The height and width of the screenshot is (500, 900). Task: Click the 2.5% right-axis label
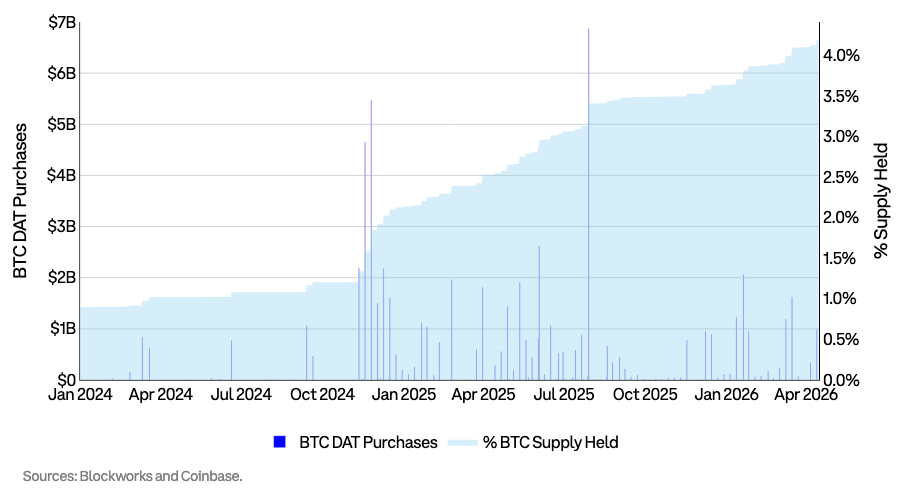point(841,177)
